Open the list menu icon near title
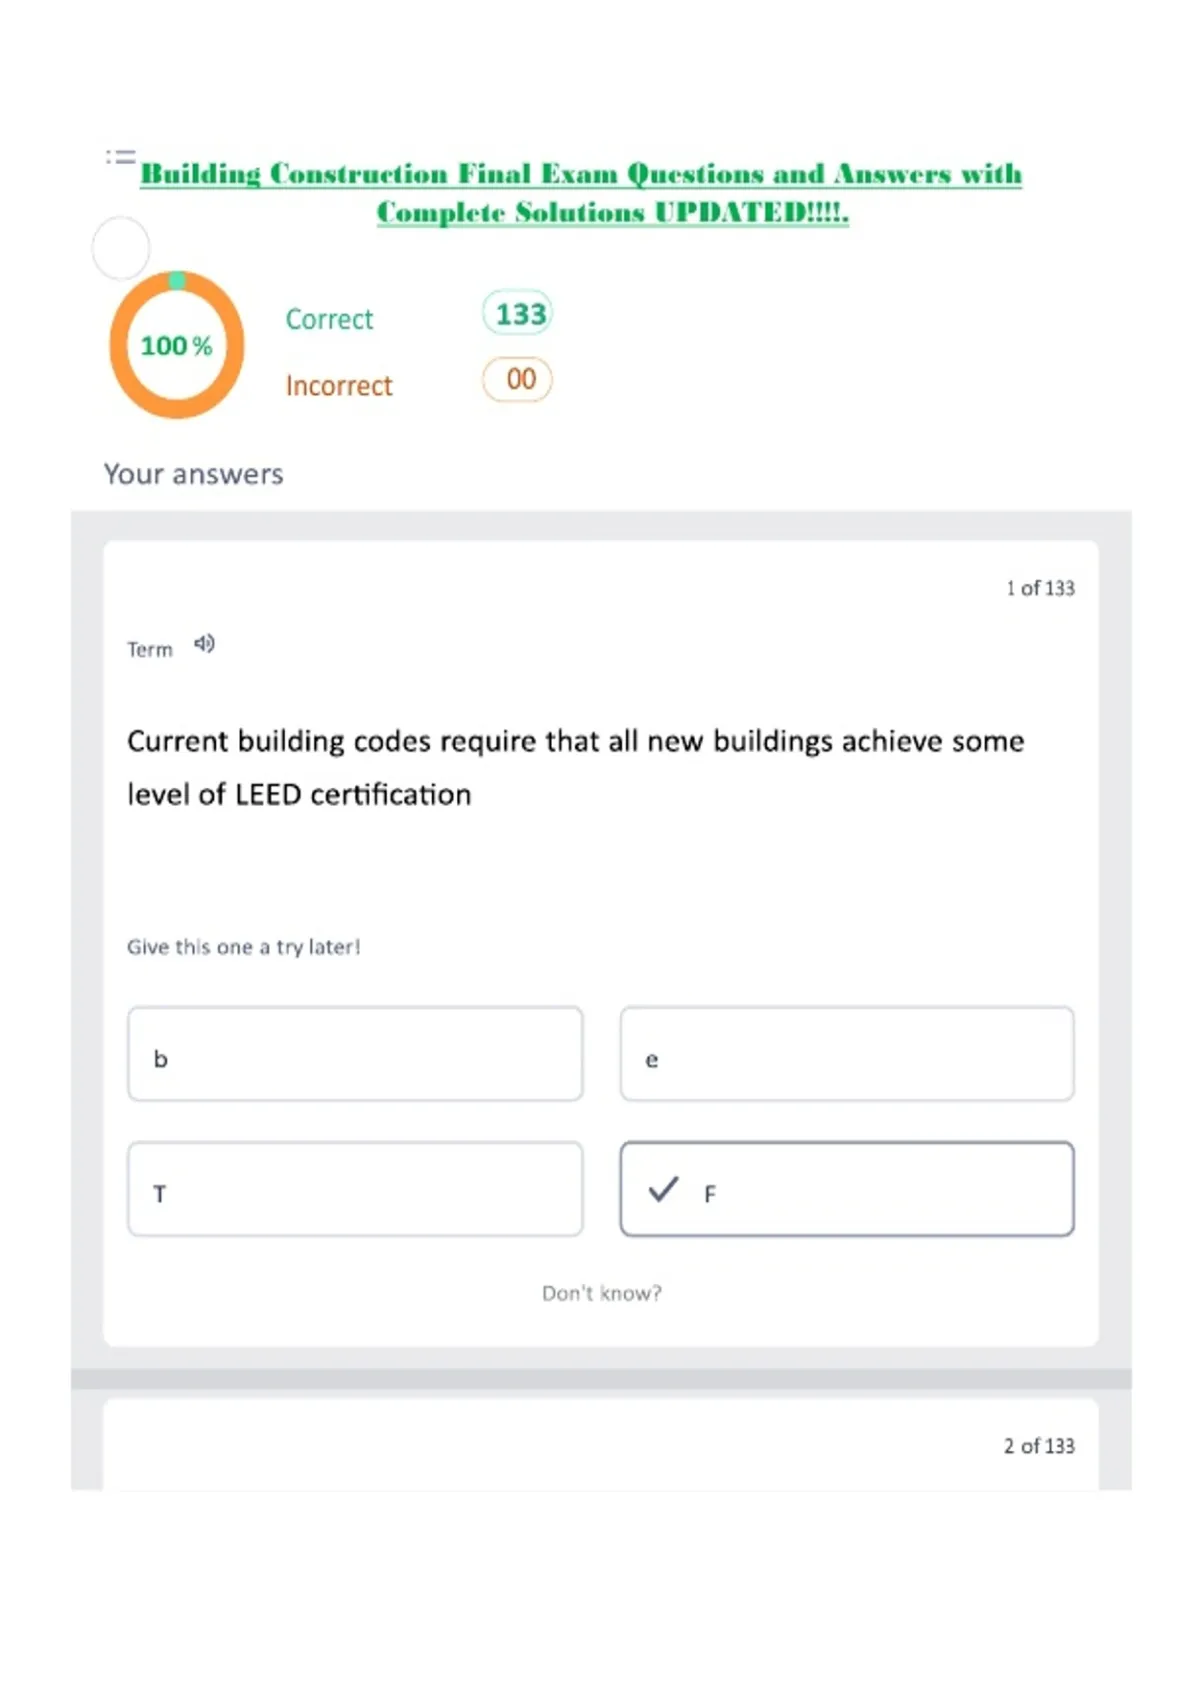 120,157
